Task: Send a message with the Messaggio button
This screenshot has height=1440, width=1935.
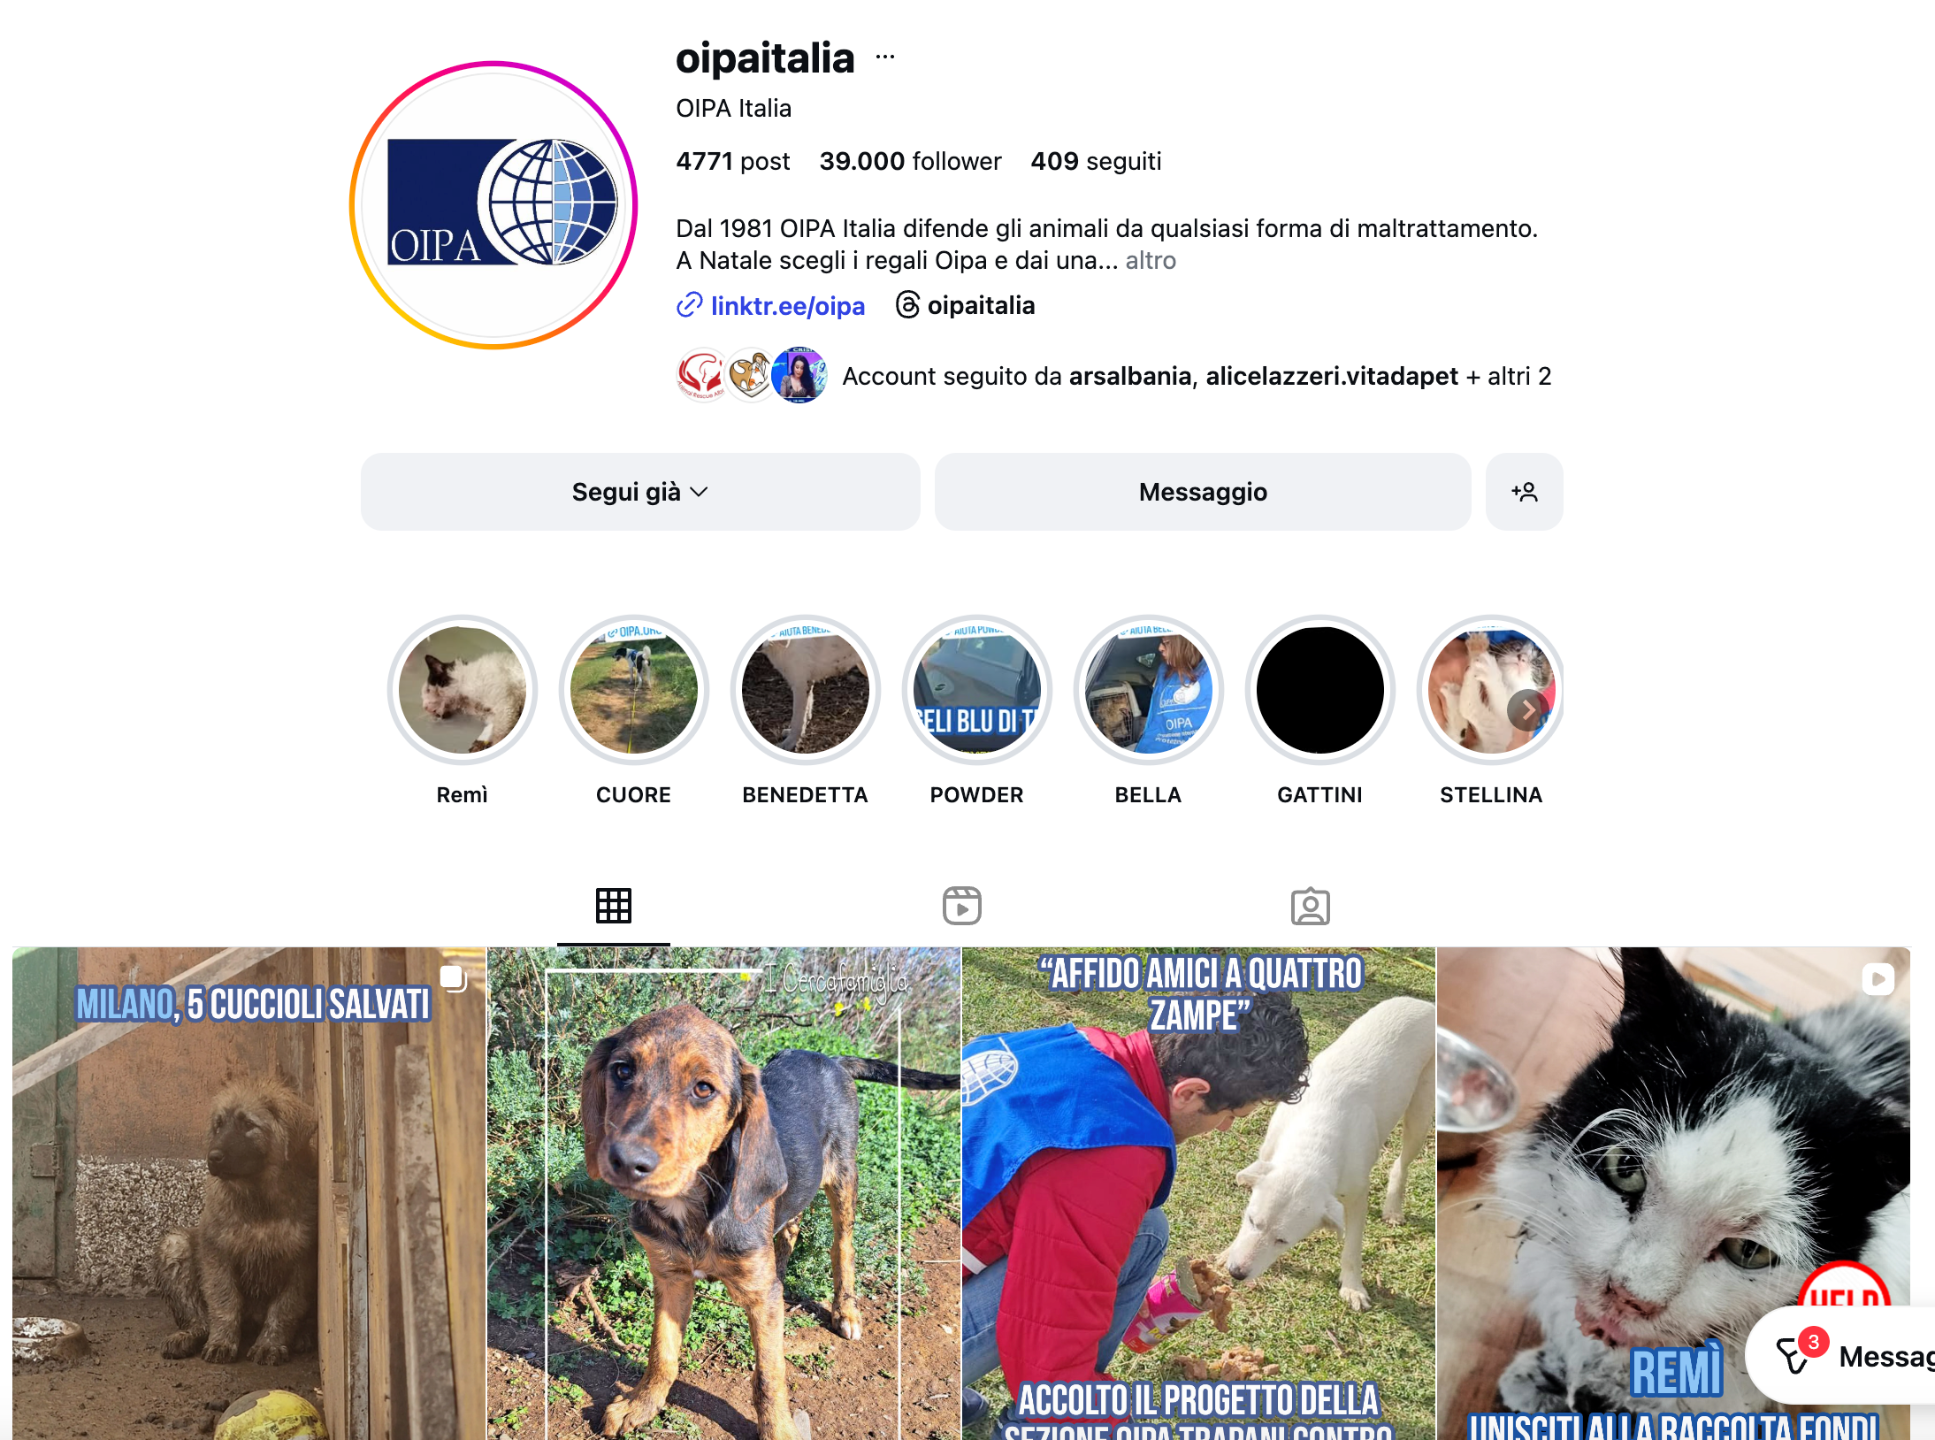Action: 1203,492
